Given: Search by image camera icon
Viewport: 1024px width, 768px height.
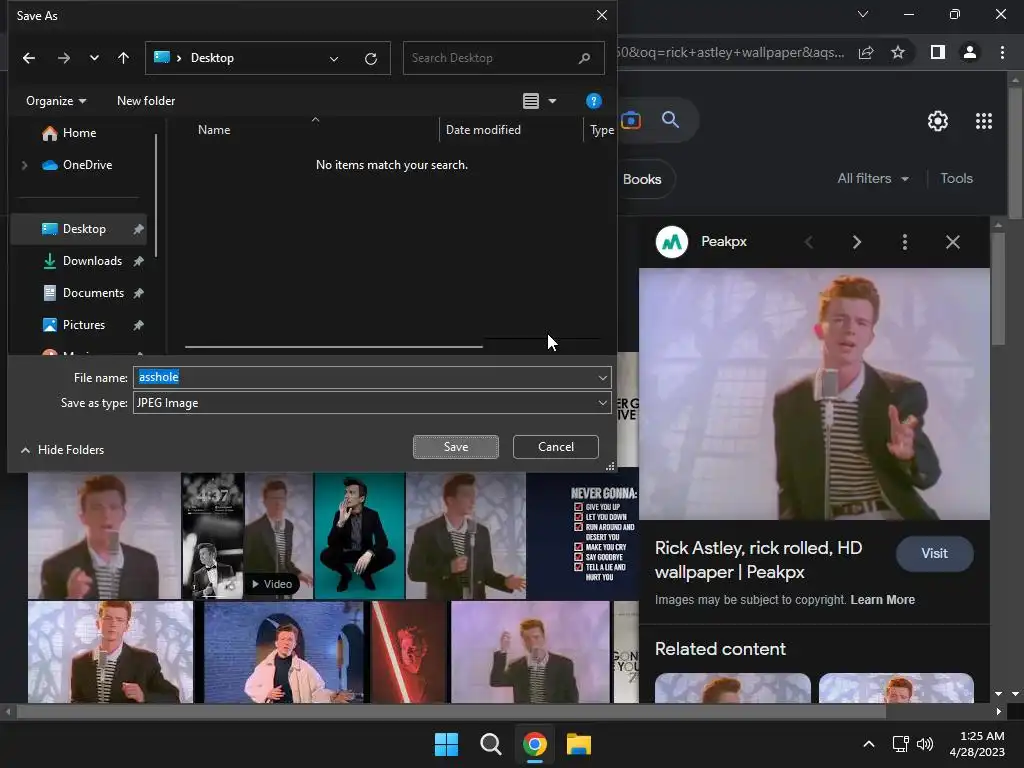Looking at the screenshot, I should click(x=631, y=120).
